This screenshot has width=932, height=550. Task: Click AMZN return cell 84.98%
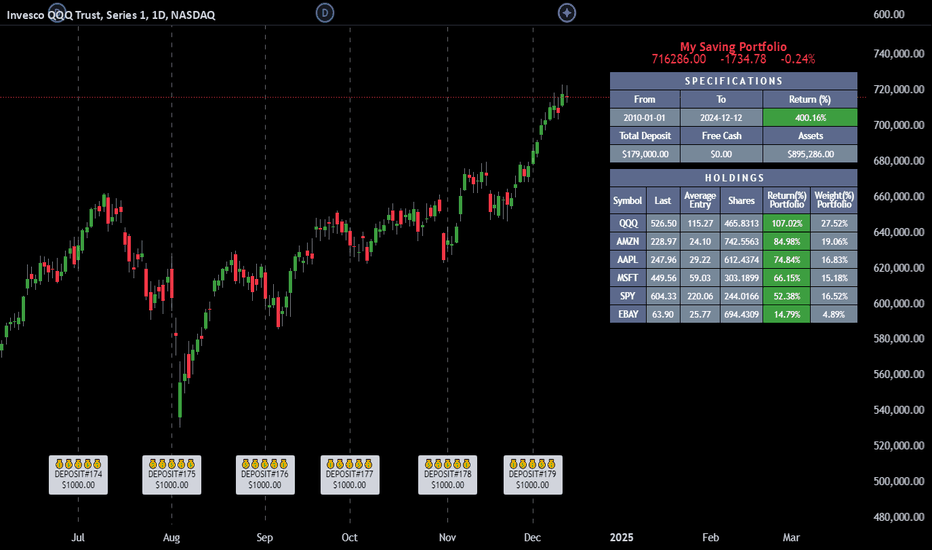[786, 241]
